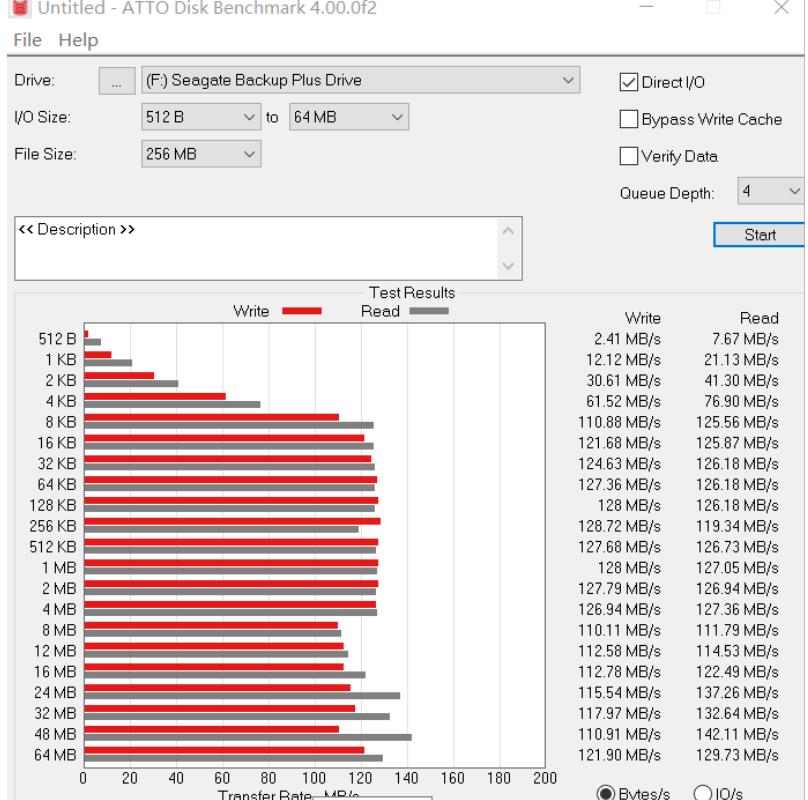Open the I/O Size minimum 512 B dropdown
Image resolution: width=808 pixels, height=800 pixels.
(x=201, y=117)
